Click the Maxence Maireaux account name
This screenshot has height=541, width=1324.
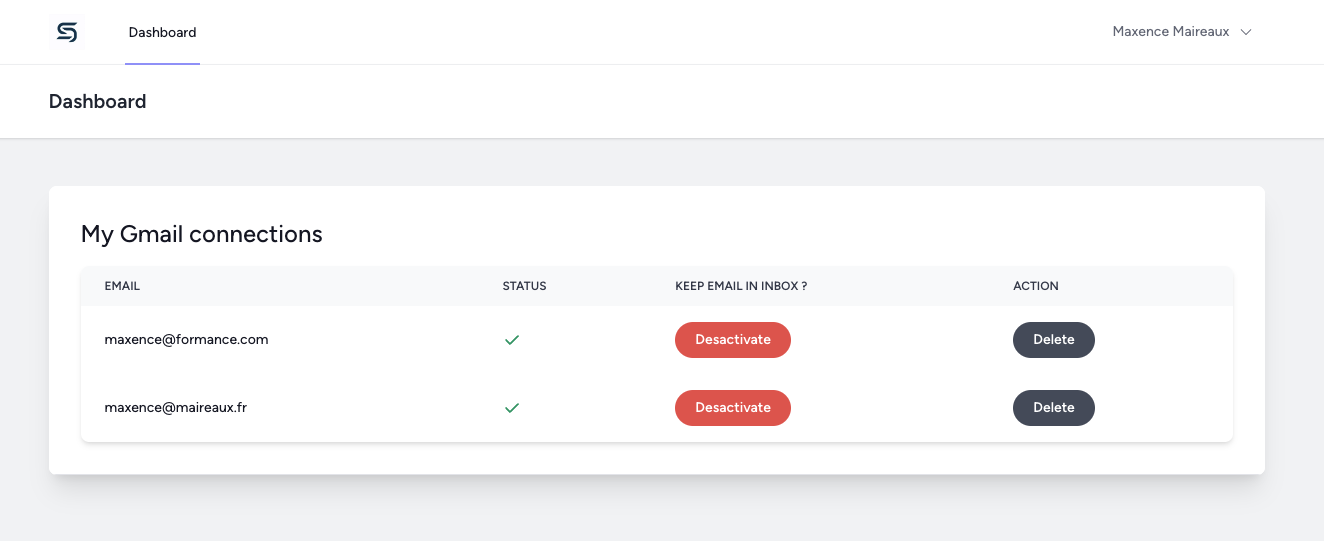(1171, 32)
